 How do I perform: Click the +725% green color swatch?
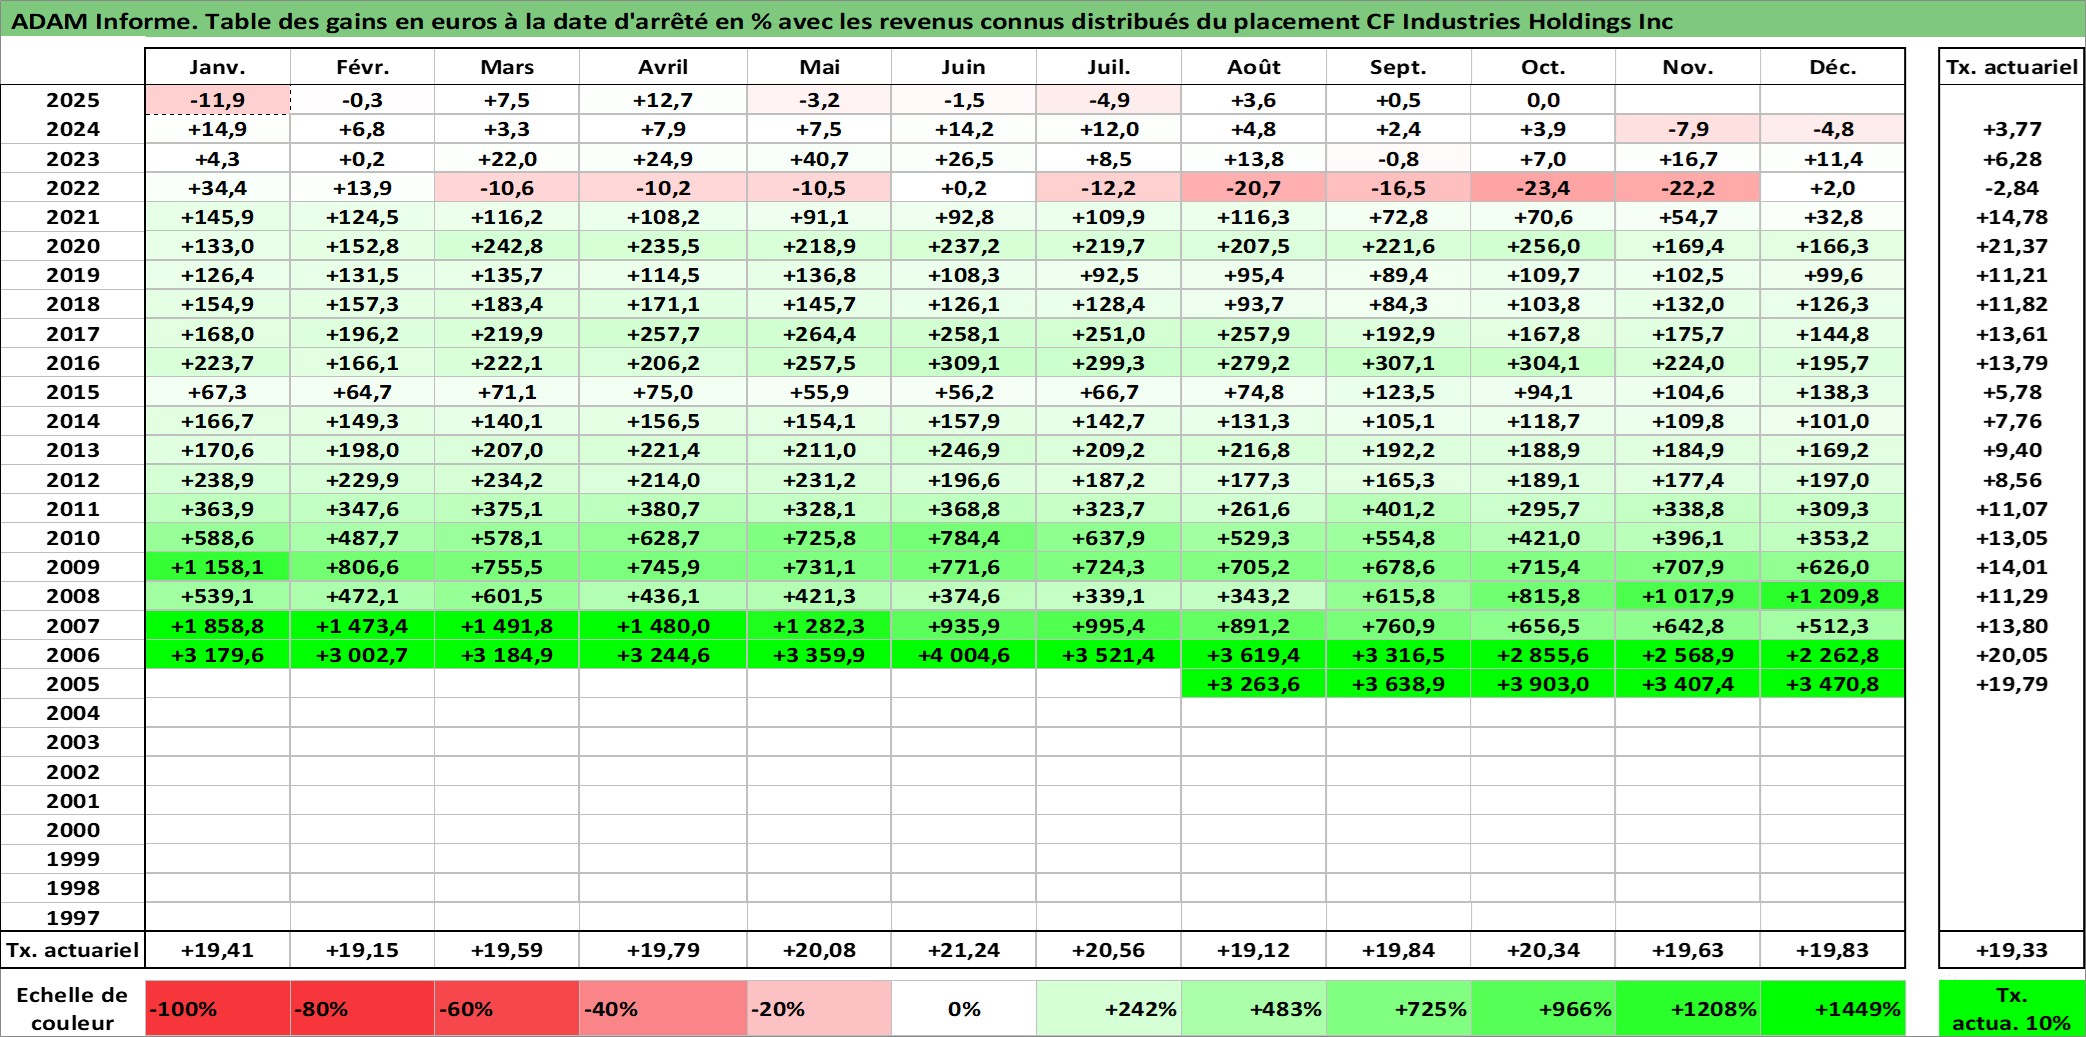click(x=1398, y=1008)
